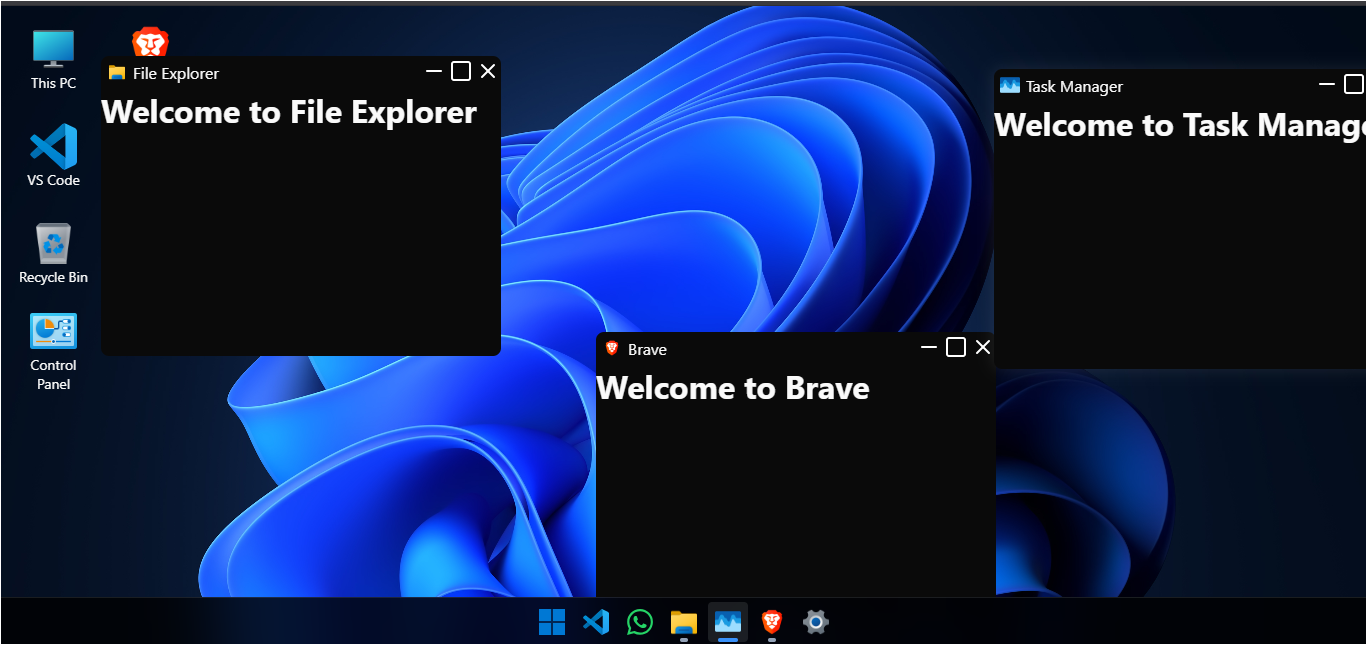Open the VS Code desktop shortcut
This screenshot has height=645, width=1367.
(53, 146)
